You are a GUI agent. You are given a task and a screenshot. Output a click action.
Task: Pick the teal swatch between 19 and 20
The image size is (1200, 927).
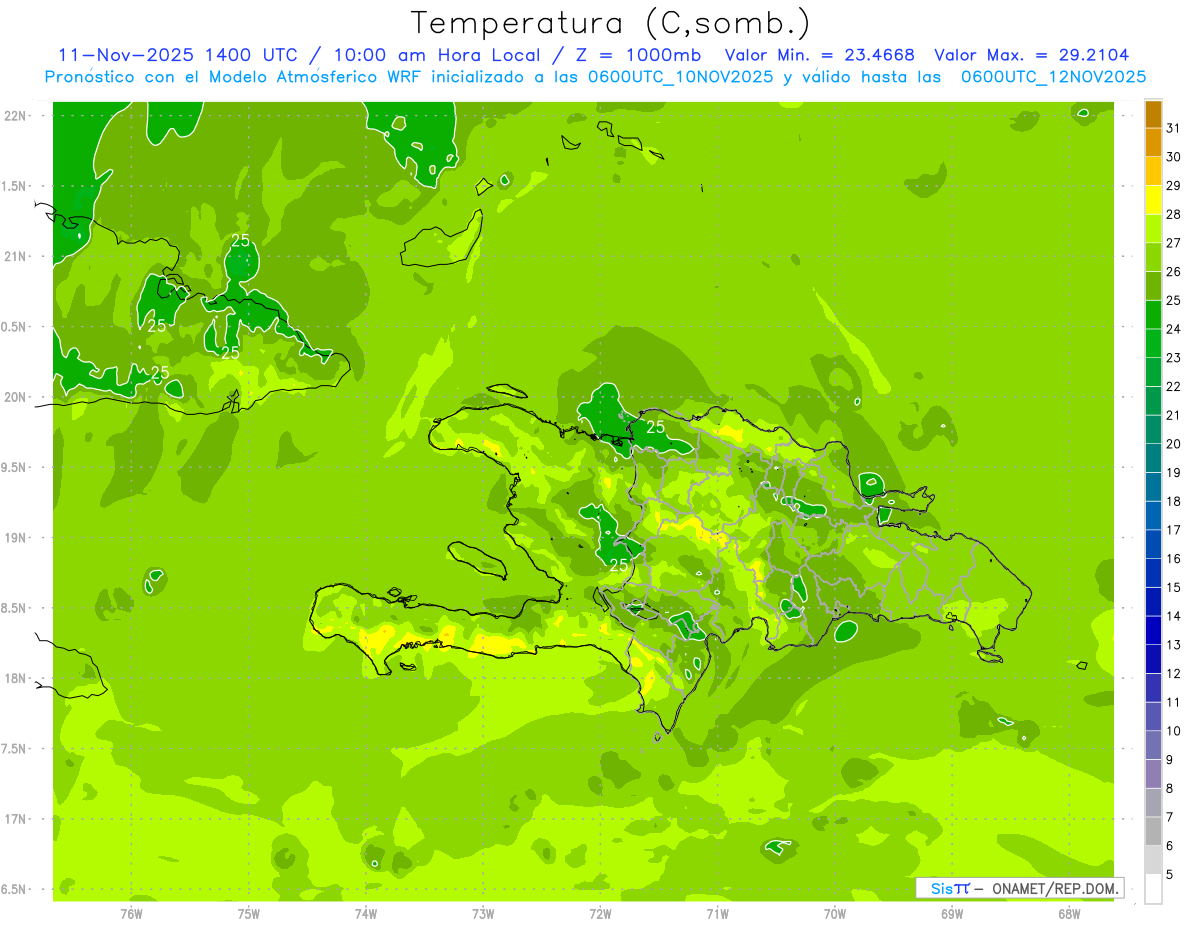tap(1153, 459)
